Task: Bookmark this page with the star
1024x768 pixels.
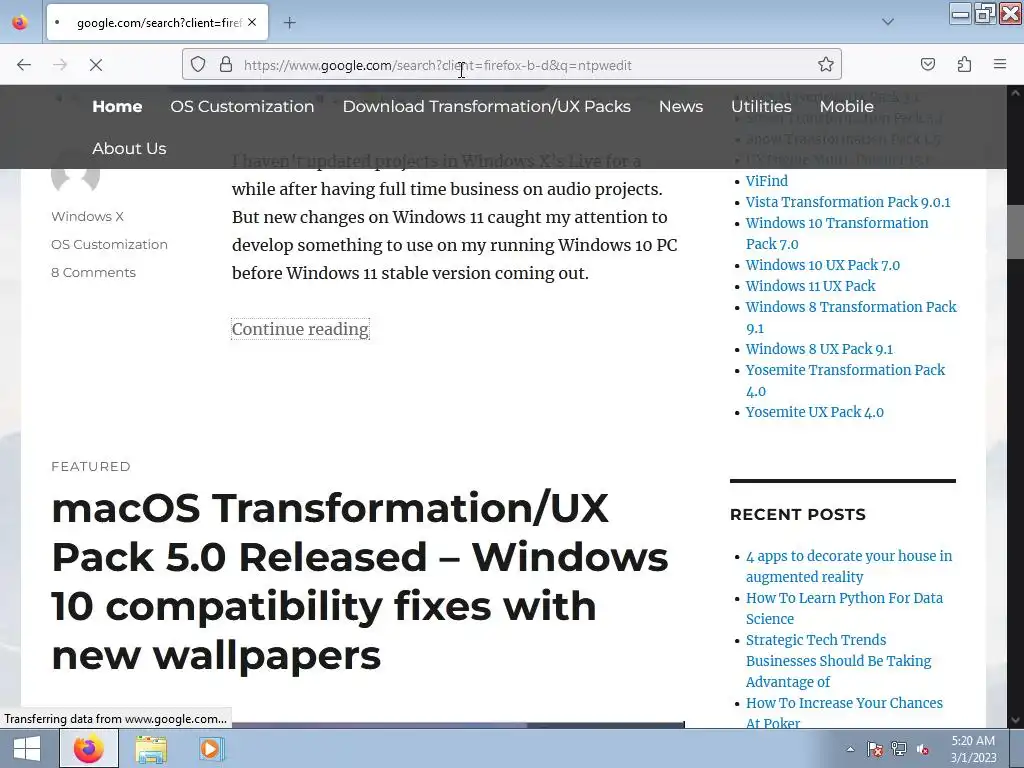Action: click(825, 65)
